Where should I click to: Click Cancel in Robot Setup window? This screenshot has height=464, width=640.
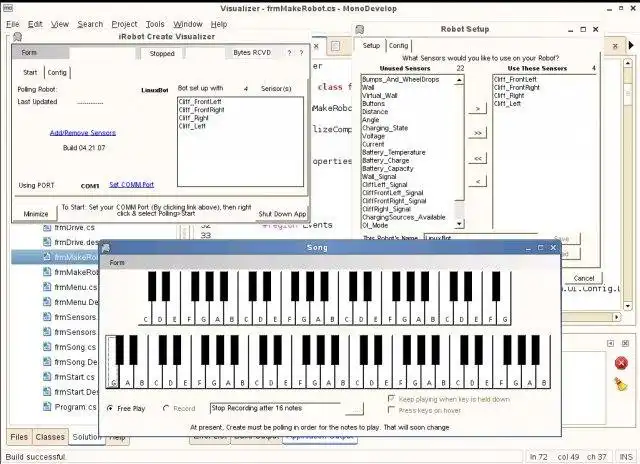[x=584, y=278]
